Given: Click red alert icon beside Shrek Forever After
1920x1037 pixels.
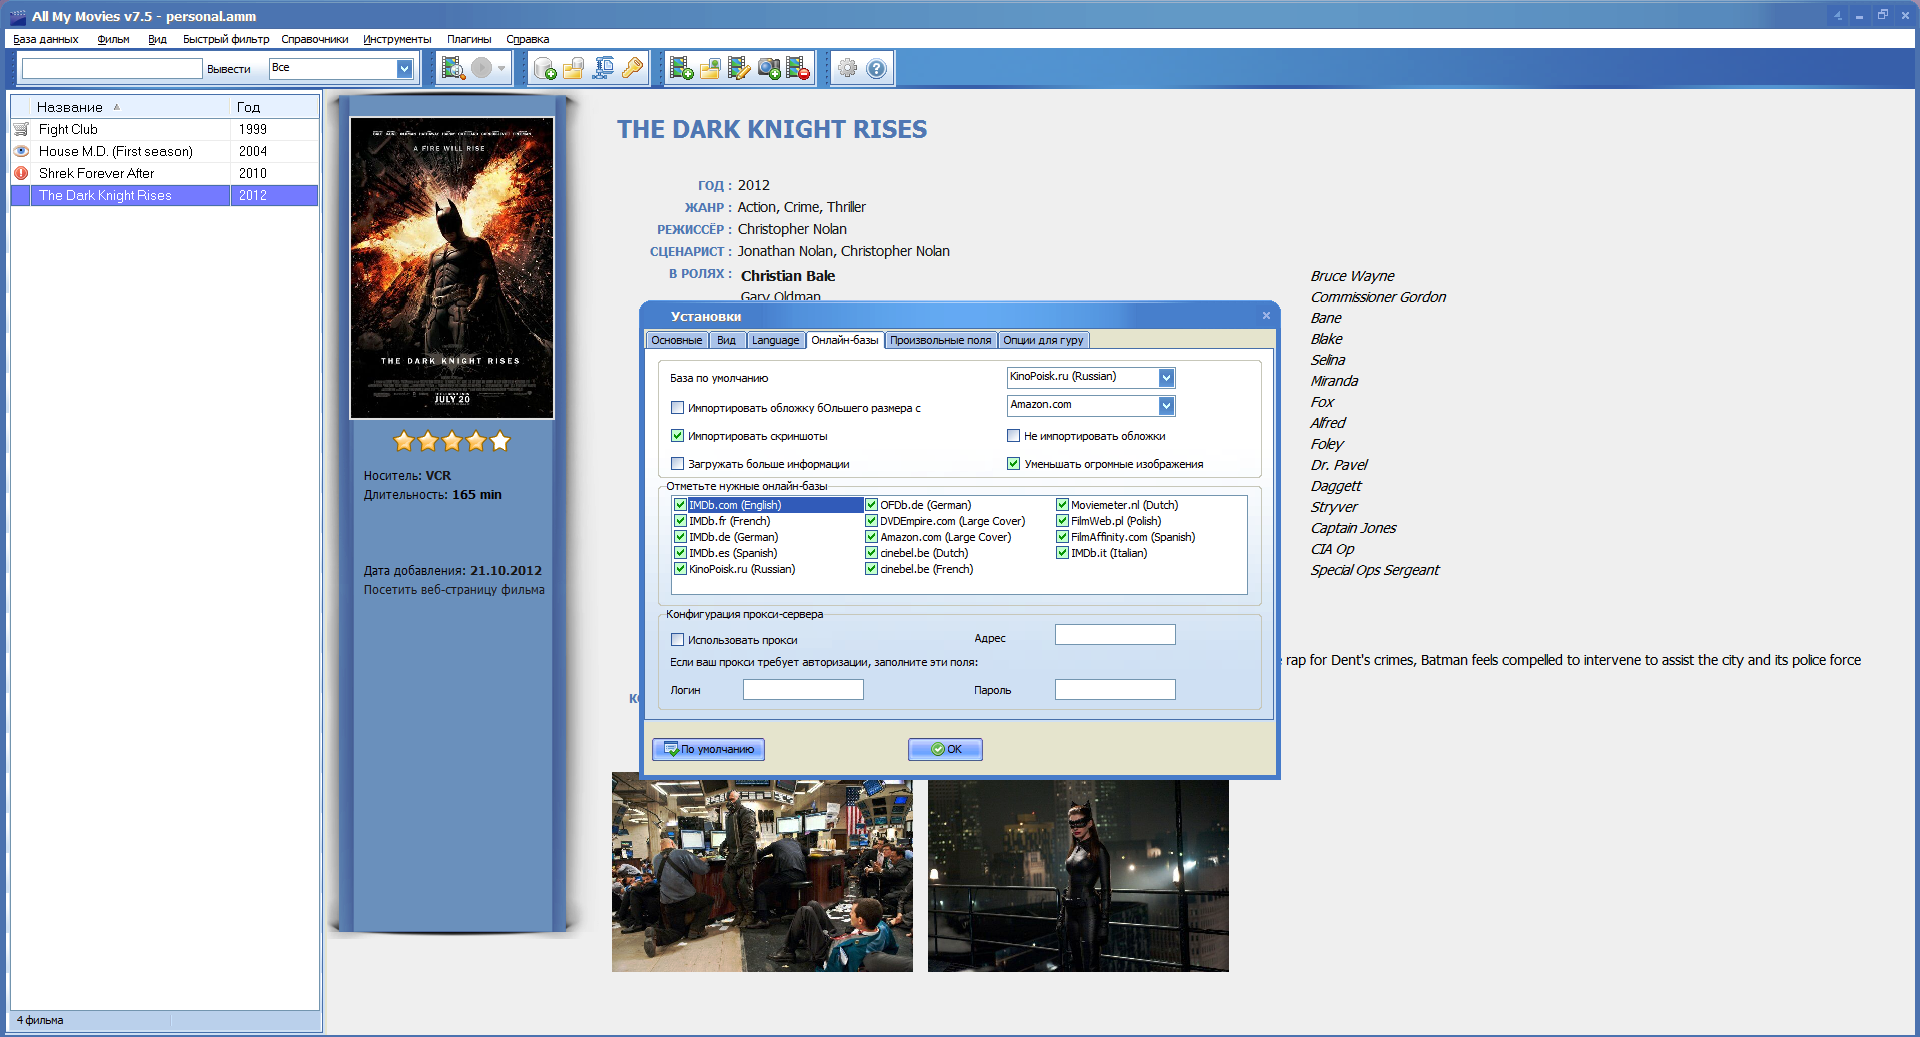Looking at the screenshot, I should [21, 173].
